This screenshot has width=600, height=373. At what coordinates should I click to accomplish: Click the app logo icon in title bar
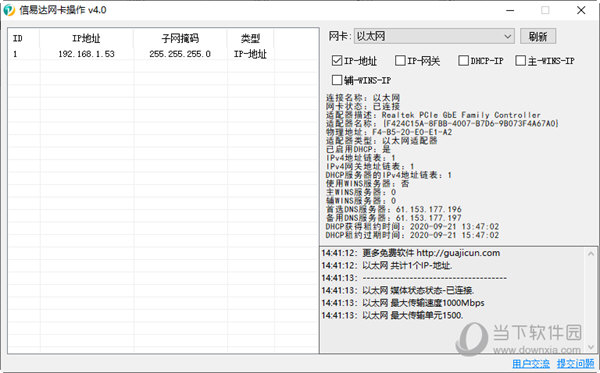9,10
